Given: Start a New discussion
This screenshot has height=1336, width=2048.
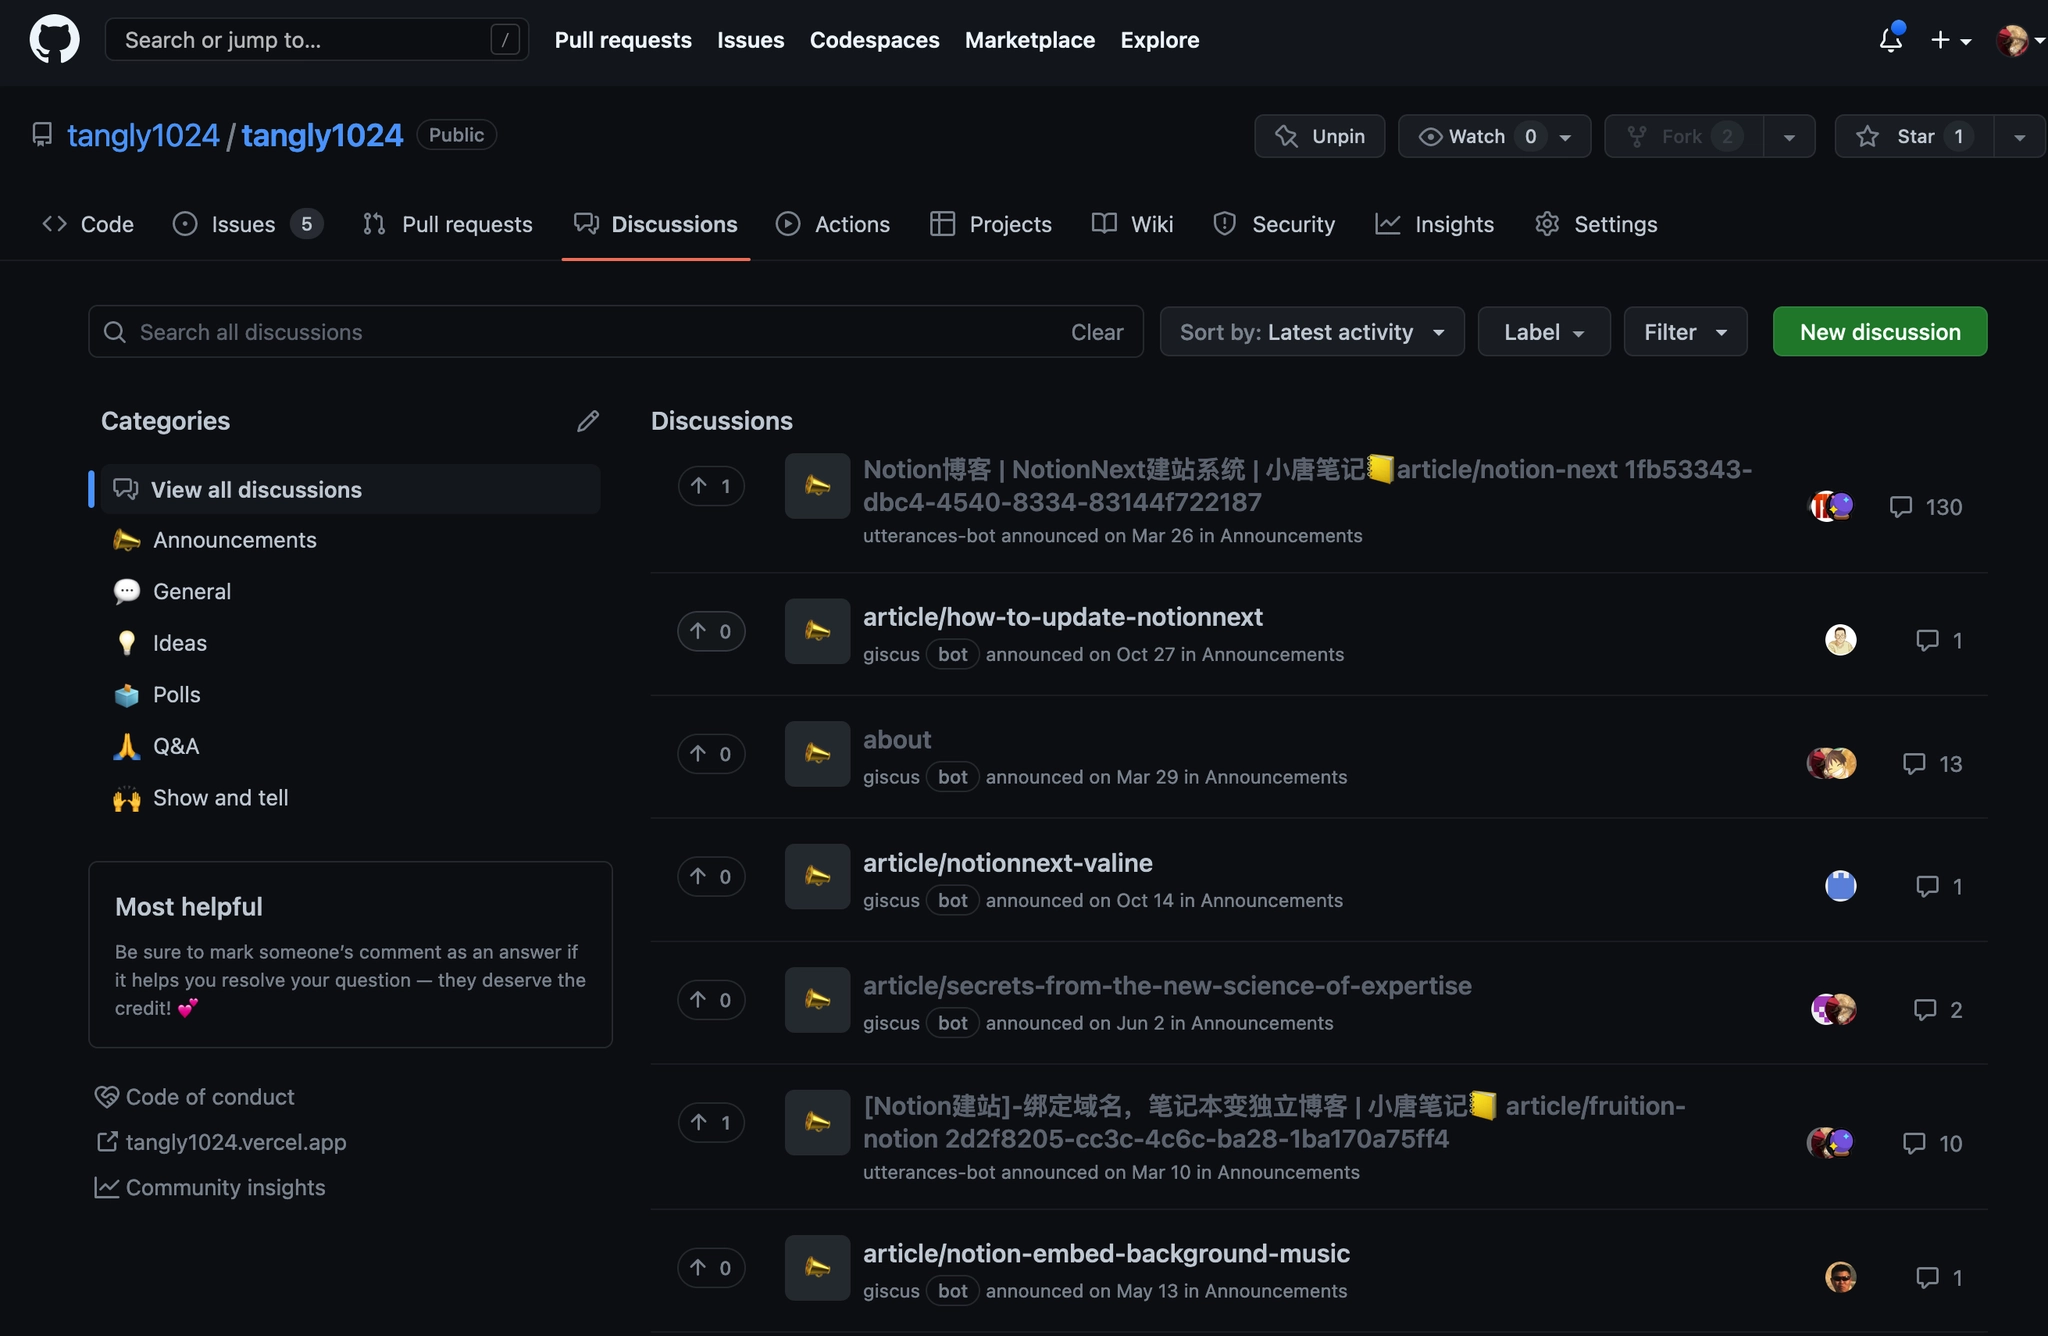Looking at the screenshot, I should [x=1880, y=332].
